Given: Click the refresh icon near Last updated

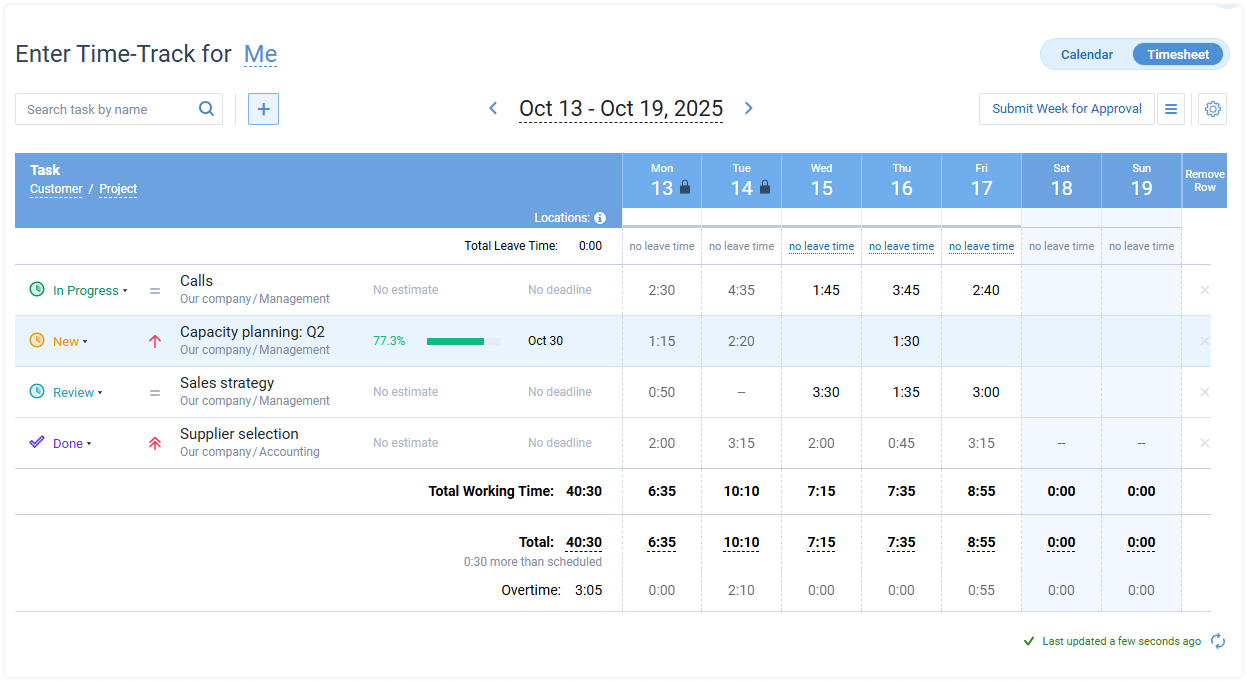Looking at the screenshot, I should [x=1218, y=641].
